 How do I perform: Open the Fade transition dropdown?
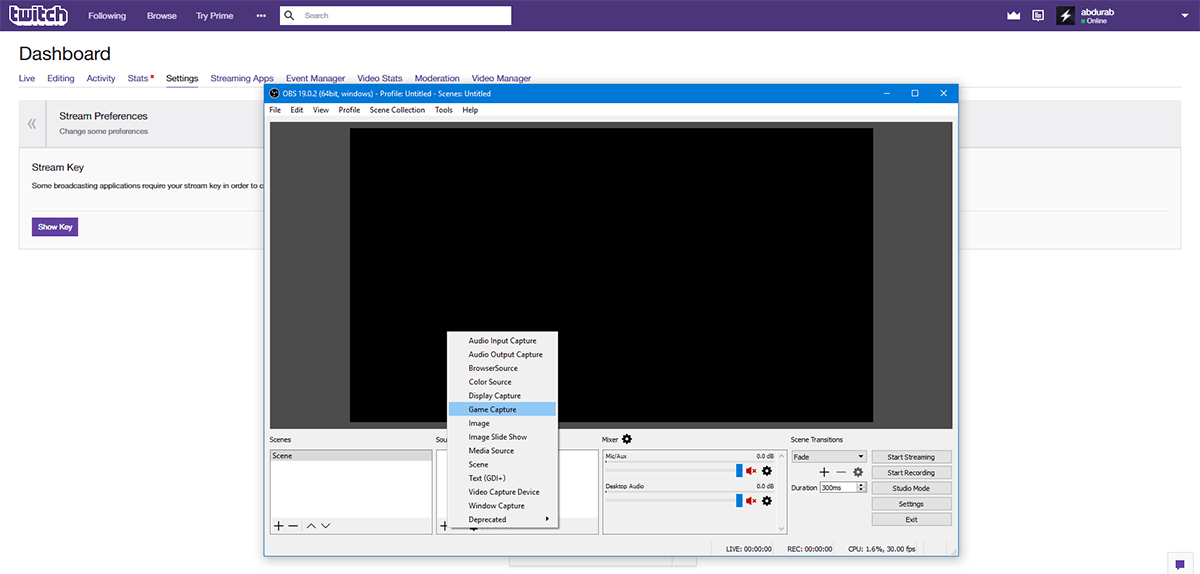point(828,457)
